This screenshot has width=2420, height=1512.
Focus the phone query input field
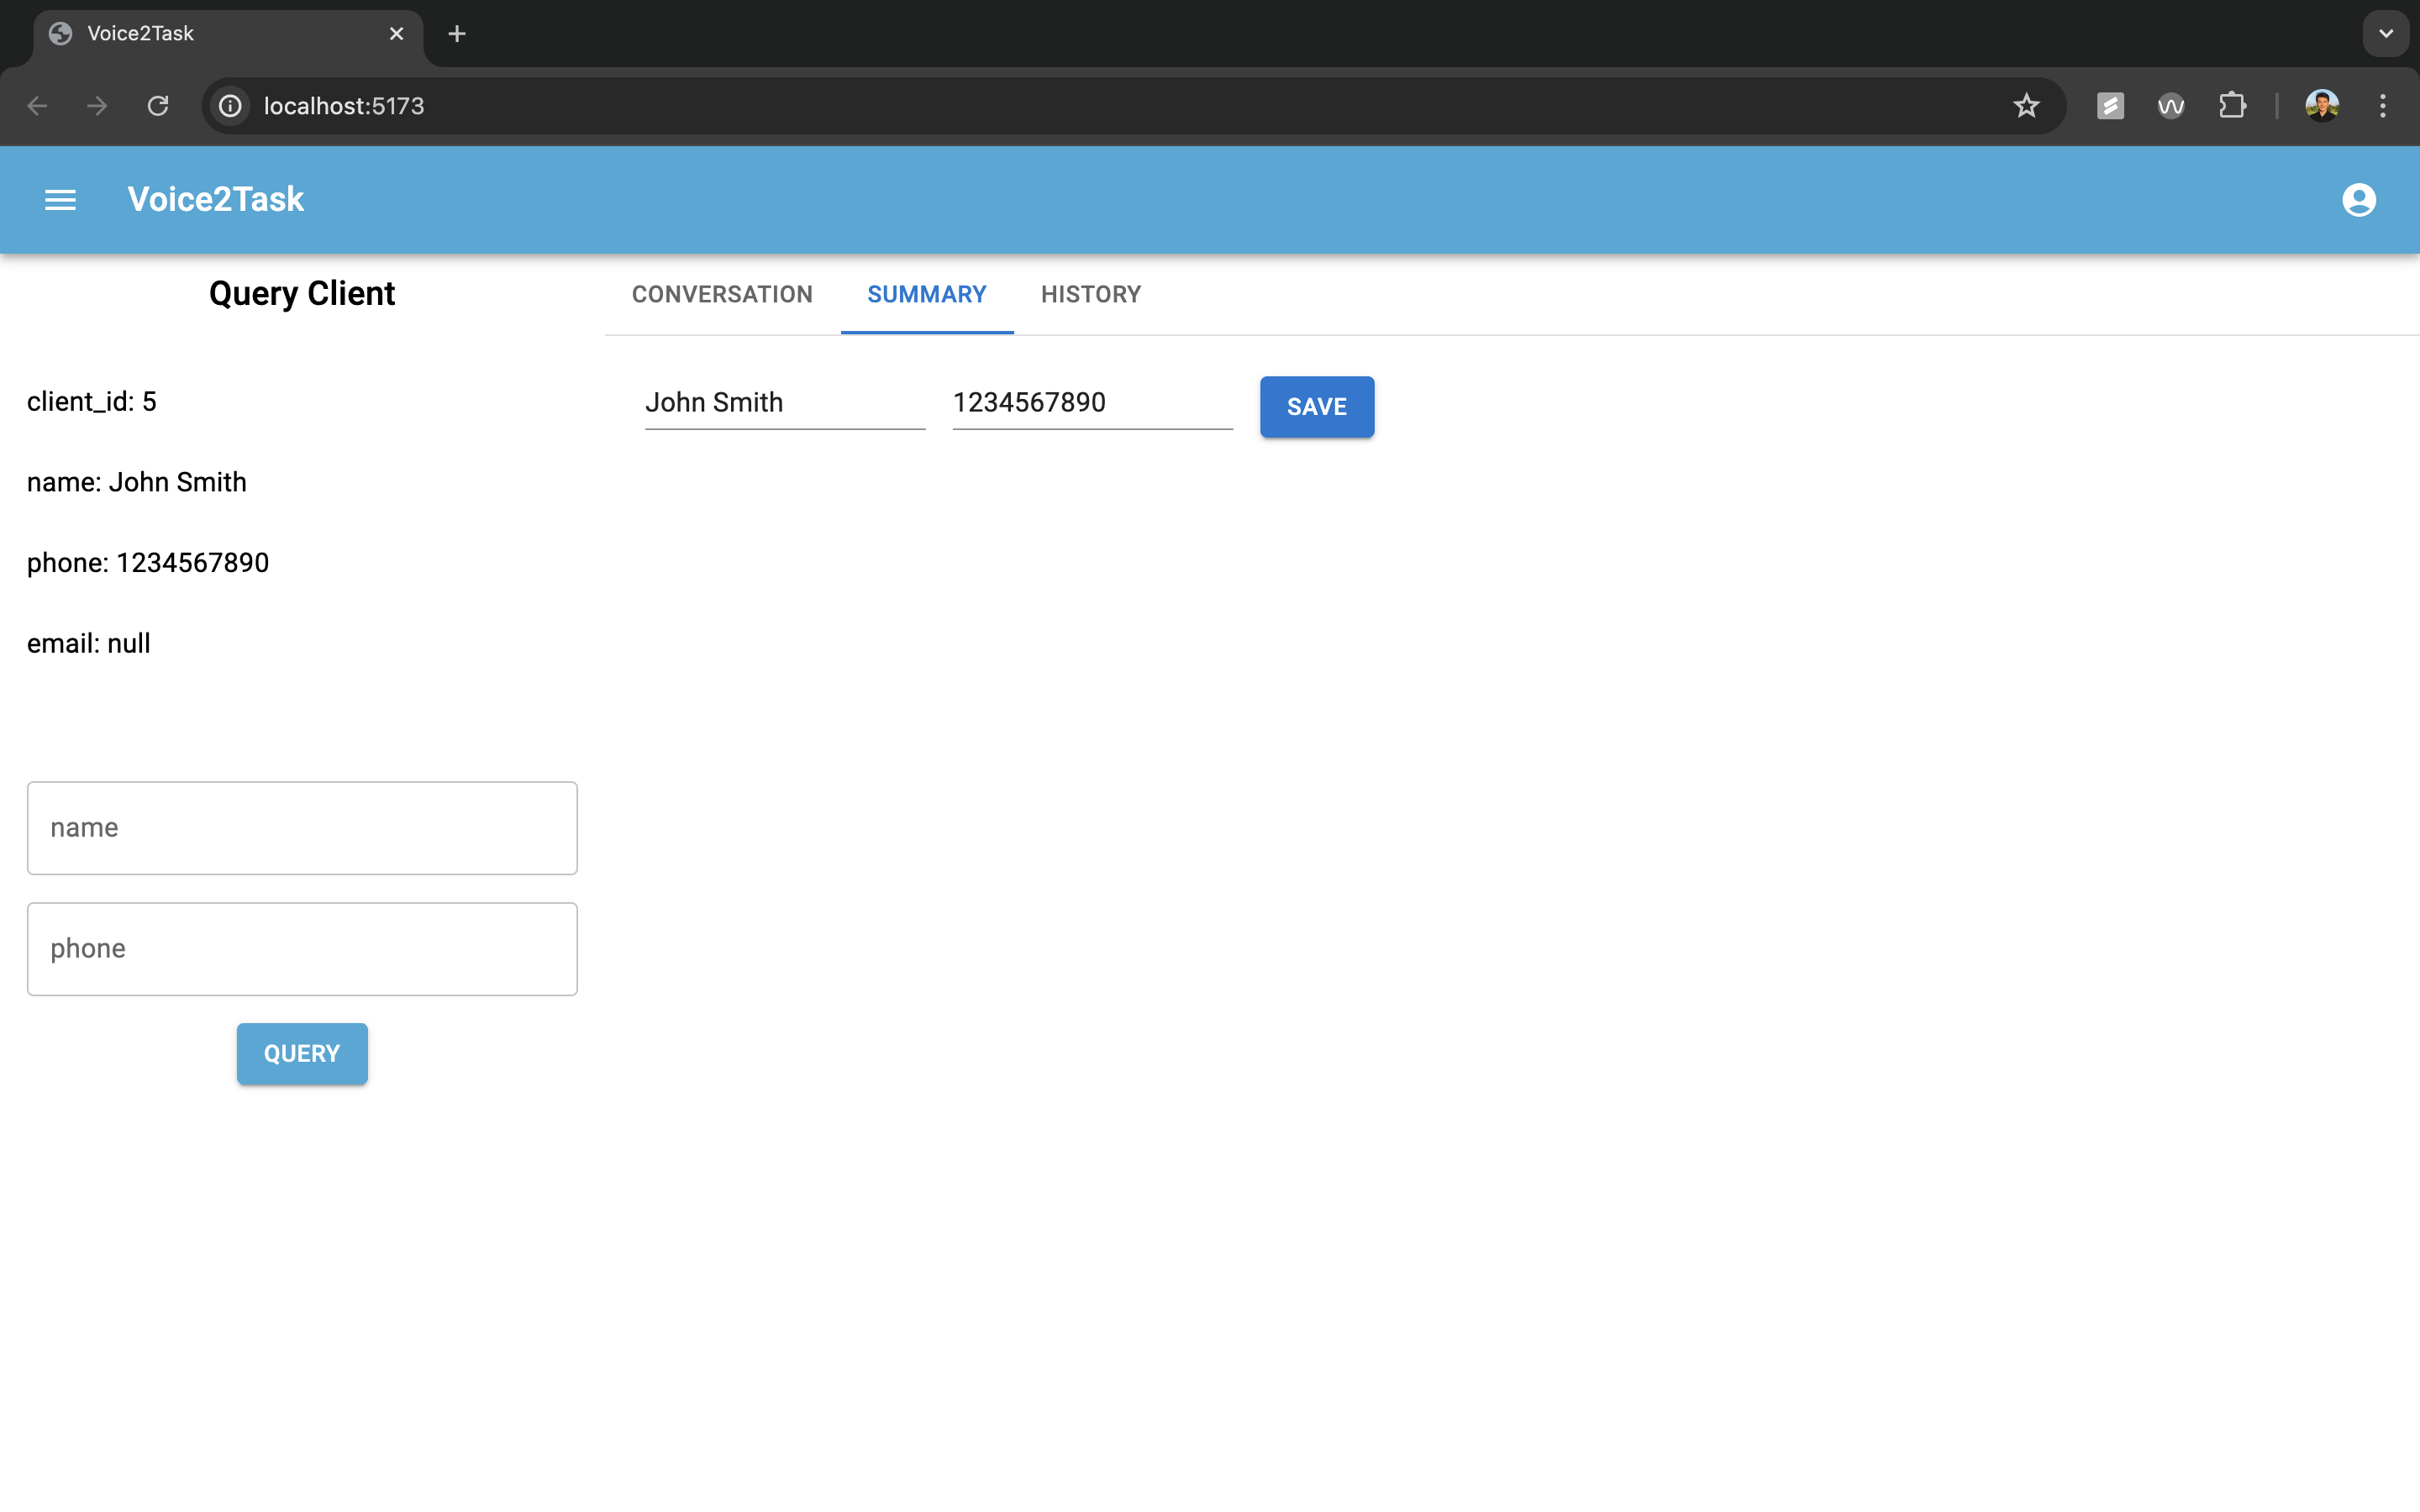tap(302, 949)
